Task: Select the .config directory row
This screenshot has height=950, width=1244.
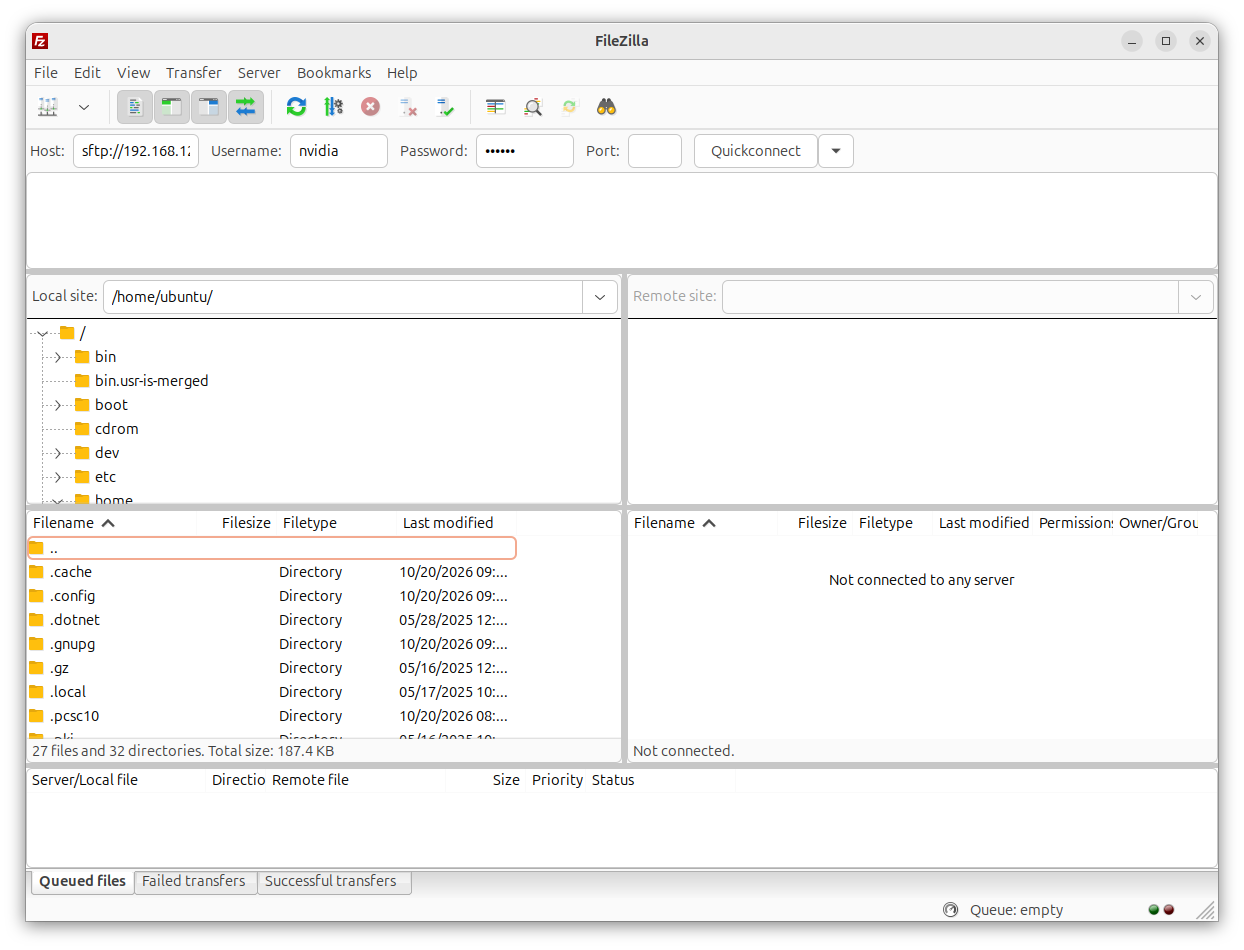Action: [x=272, y=596]
